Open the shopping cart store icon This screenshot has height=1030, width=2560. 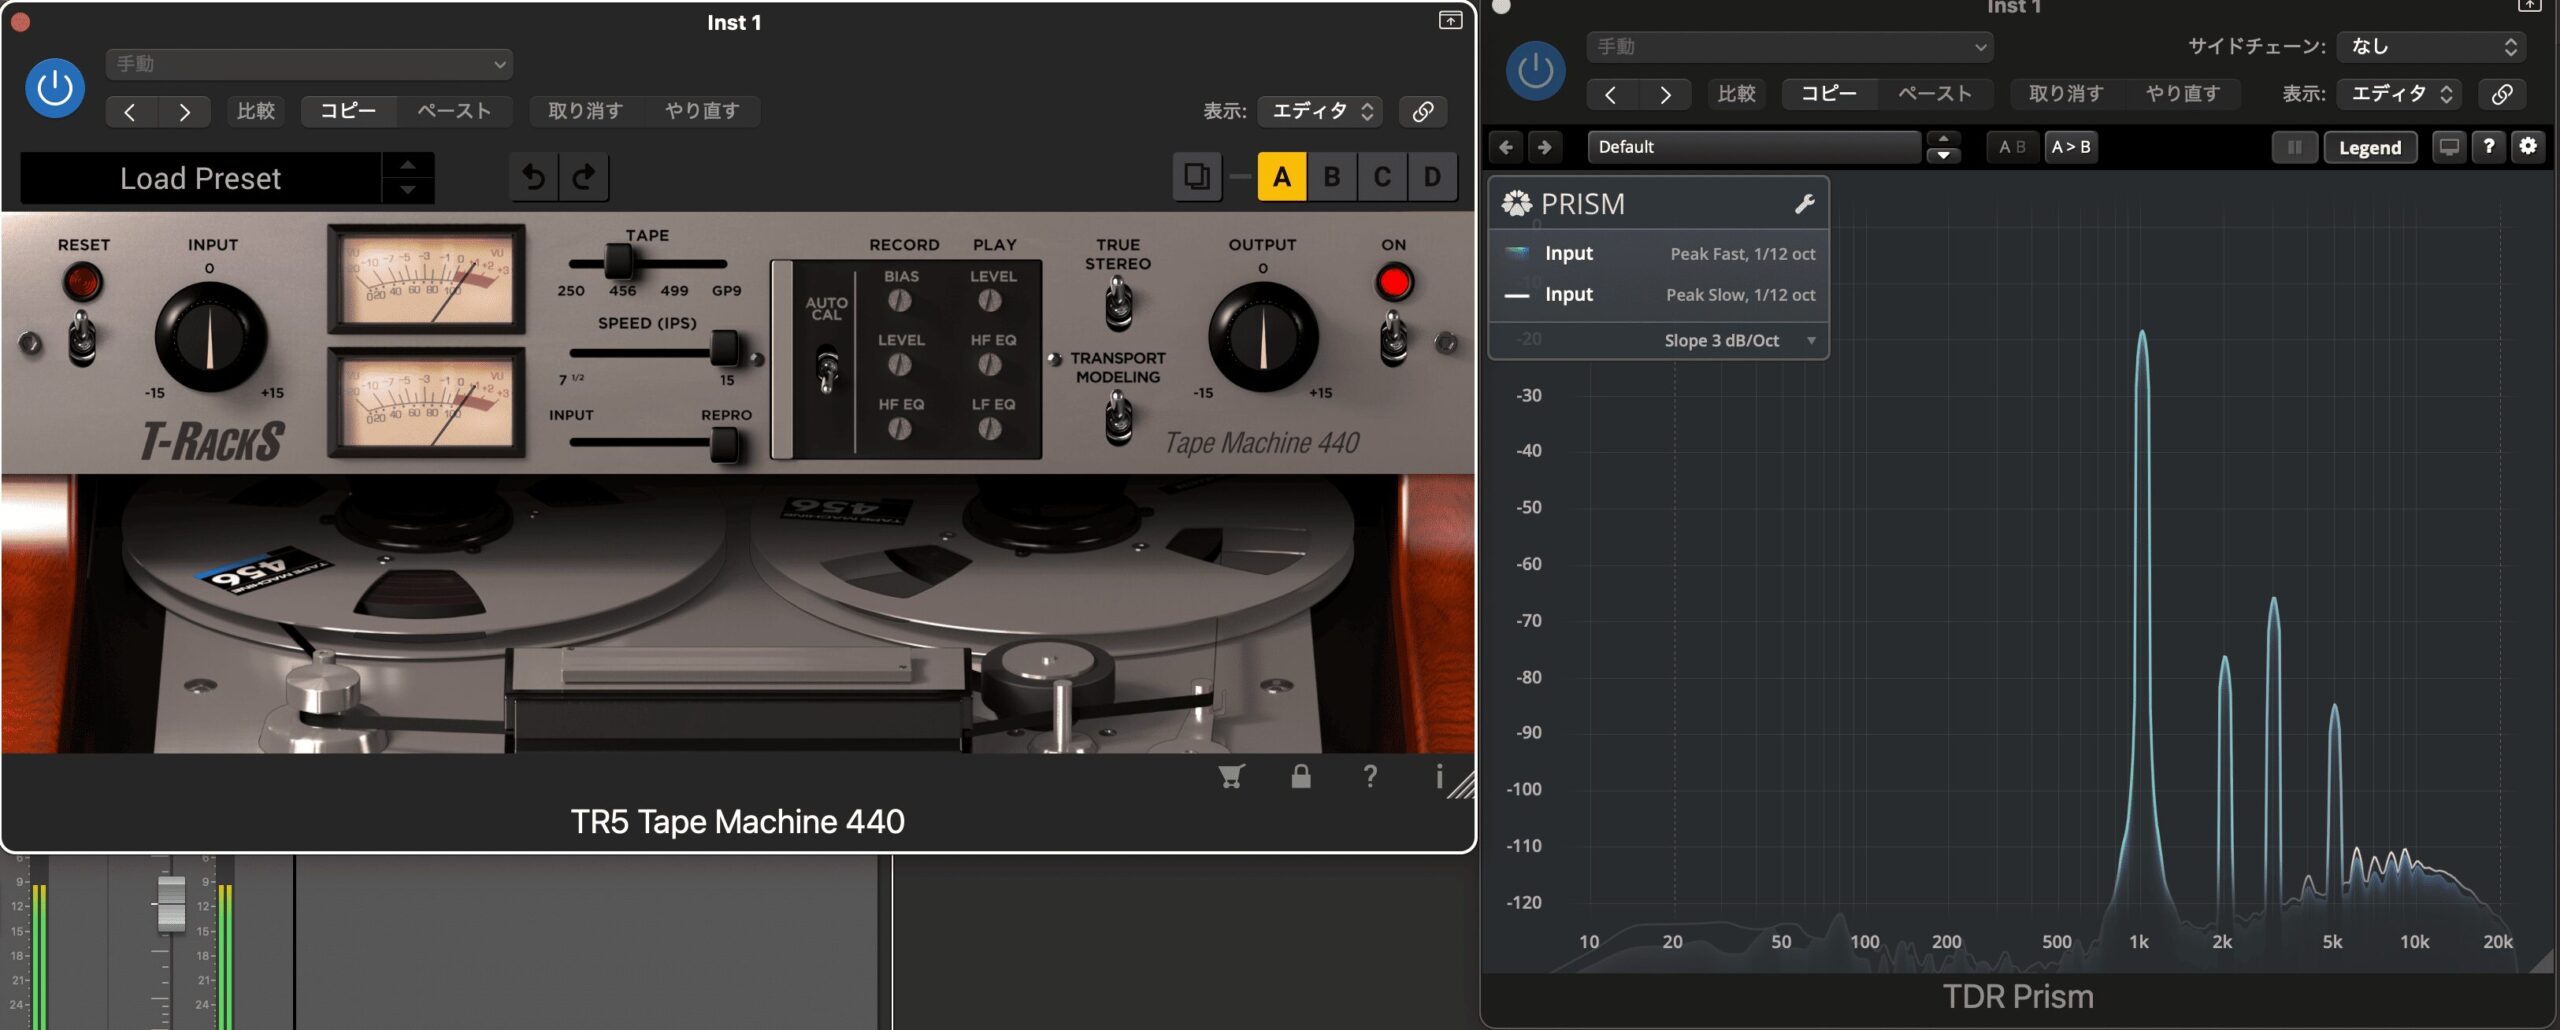pyautogui.click(x=1231, y=776)
